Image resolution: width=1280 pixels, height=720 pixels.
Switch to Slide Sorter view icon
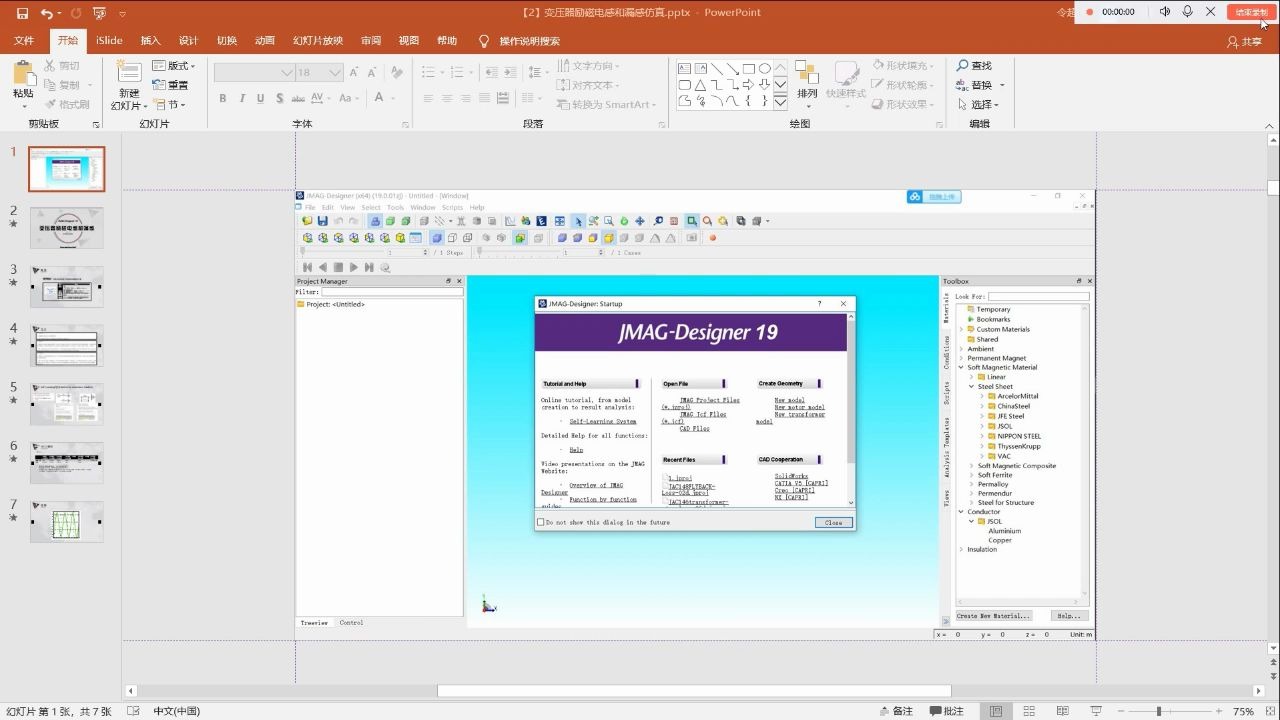[x=1027, y=711]
